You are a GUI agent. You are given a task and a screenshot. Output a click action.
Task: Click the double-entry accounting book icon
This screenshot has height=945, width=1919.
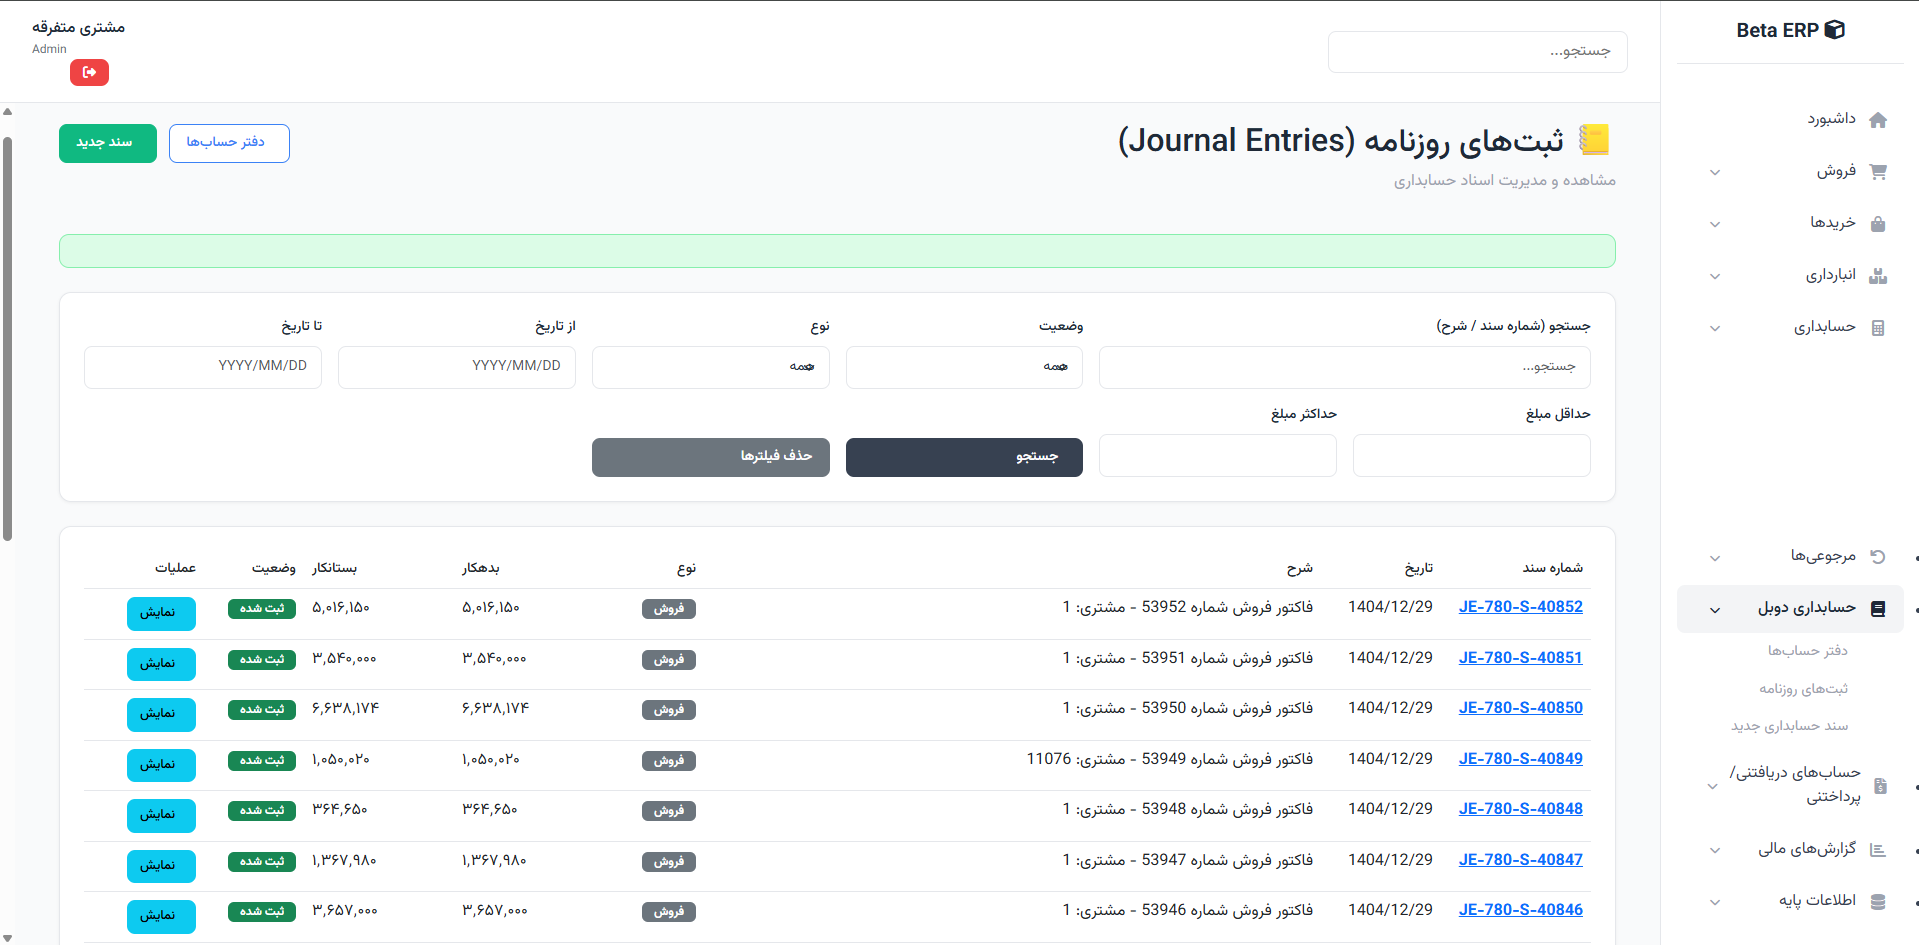pyautogui.click(x=1878, y=609)
